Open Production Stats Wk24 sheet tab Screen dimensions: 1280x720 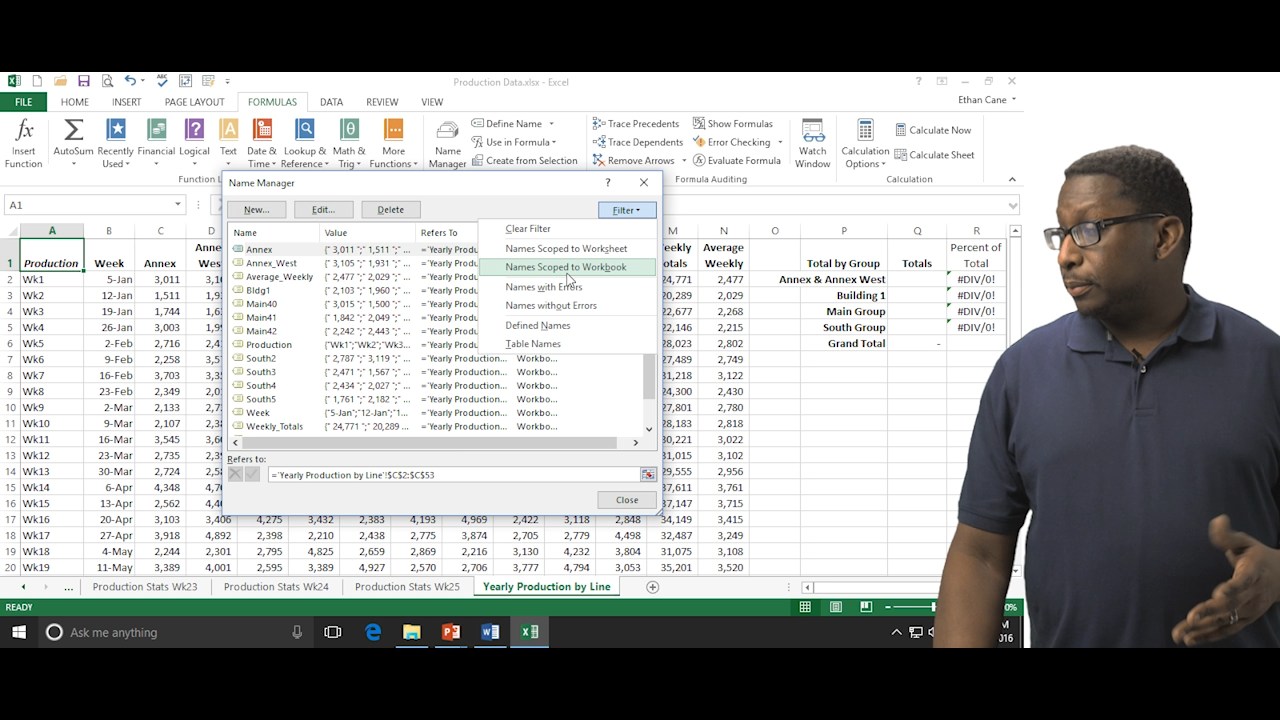(276, 587)
